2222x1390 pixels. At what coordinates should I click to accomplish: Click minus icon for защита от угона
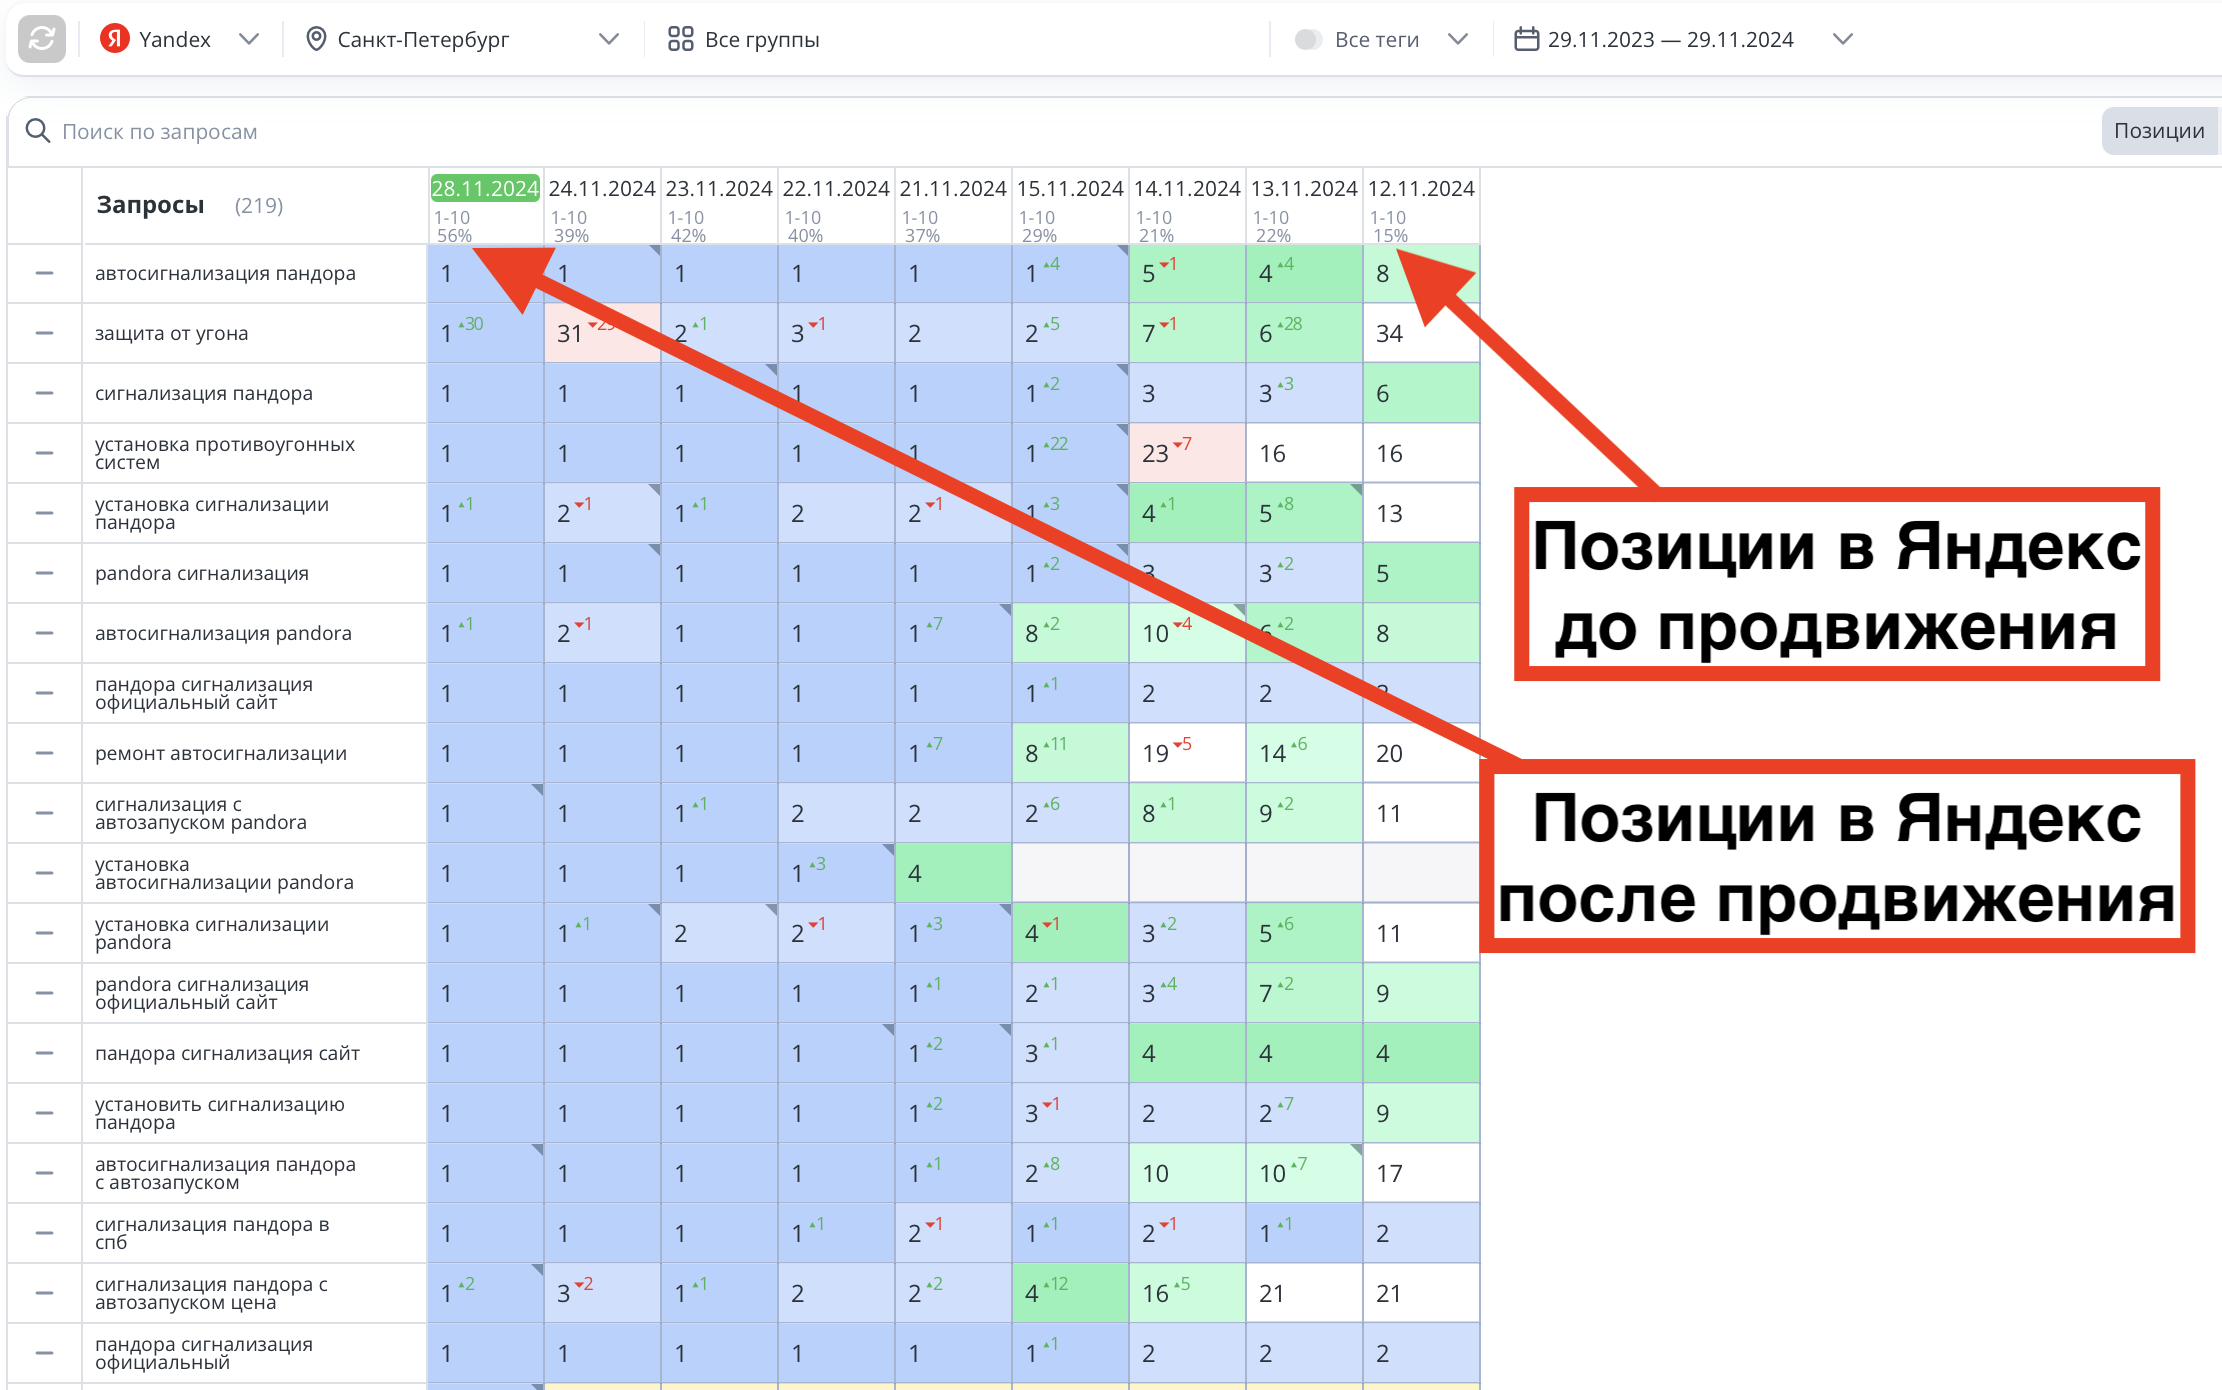click(44, 333)
